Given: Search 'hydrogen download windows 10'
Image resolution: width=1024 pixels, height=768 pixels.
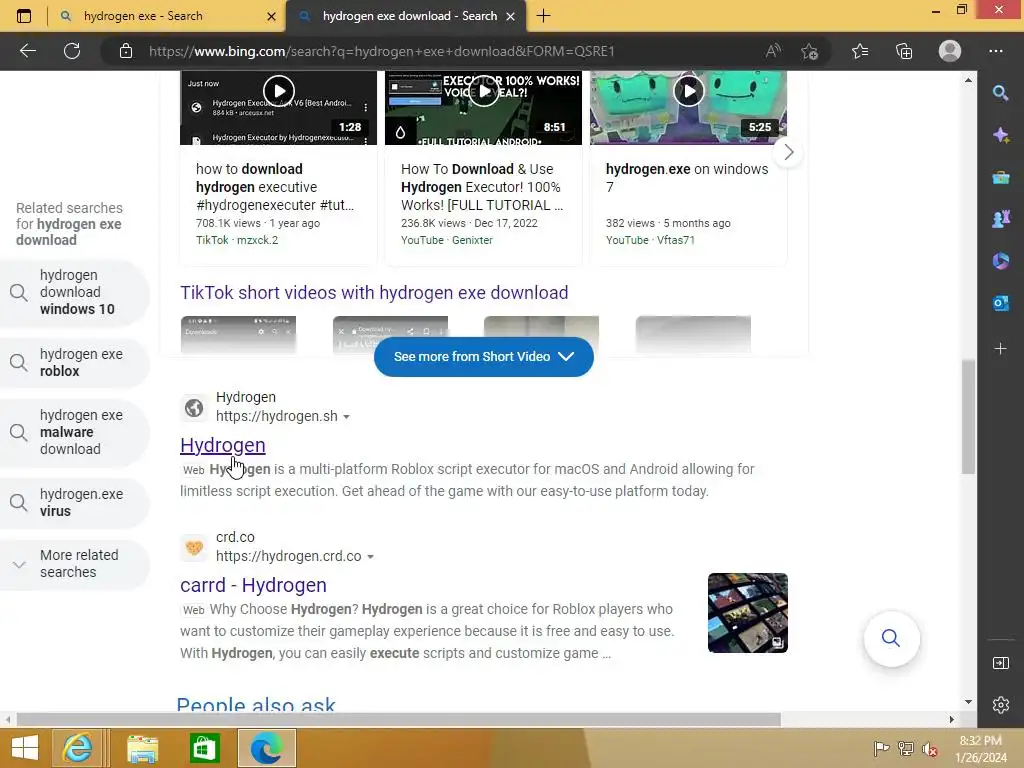Looking at the screenshot, I should [x=74, y=293].
